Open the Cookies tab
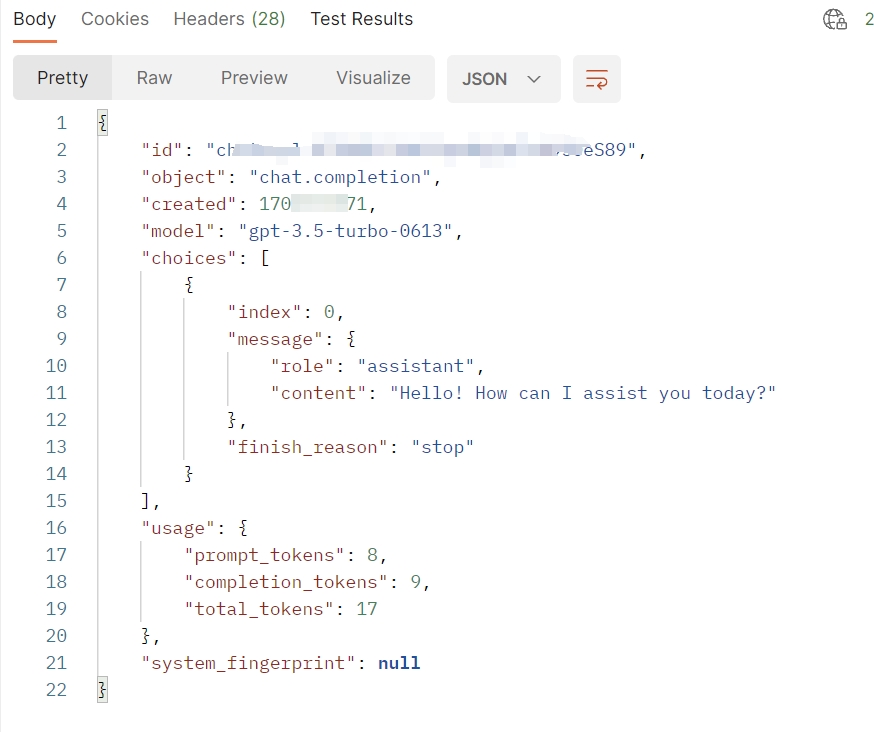 (115, 19)
